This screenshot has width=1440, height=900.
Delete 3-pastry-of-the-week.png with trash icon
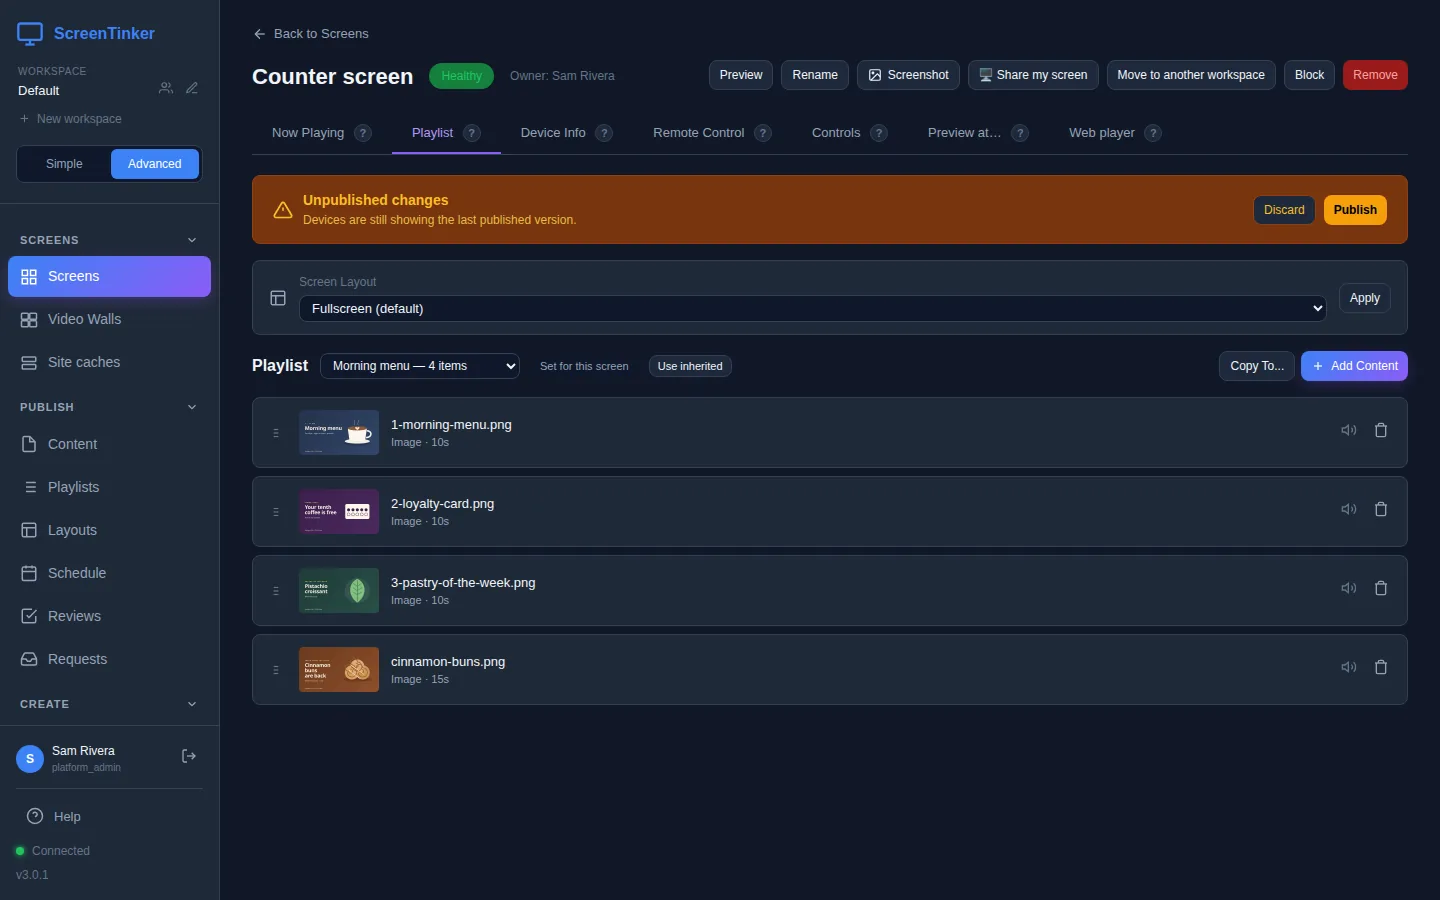tap(1381, 588)
